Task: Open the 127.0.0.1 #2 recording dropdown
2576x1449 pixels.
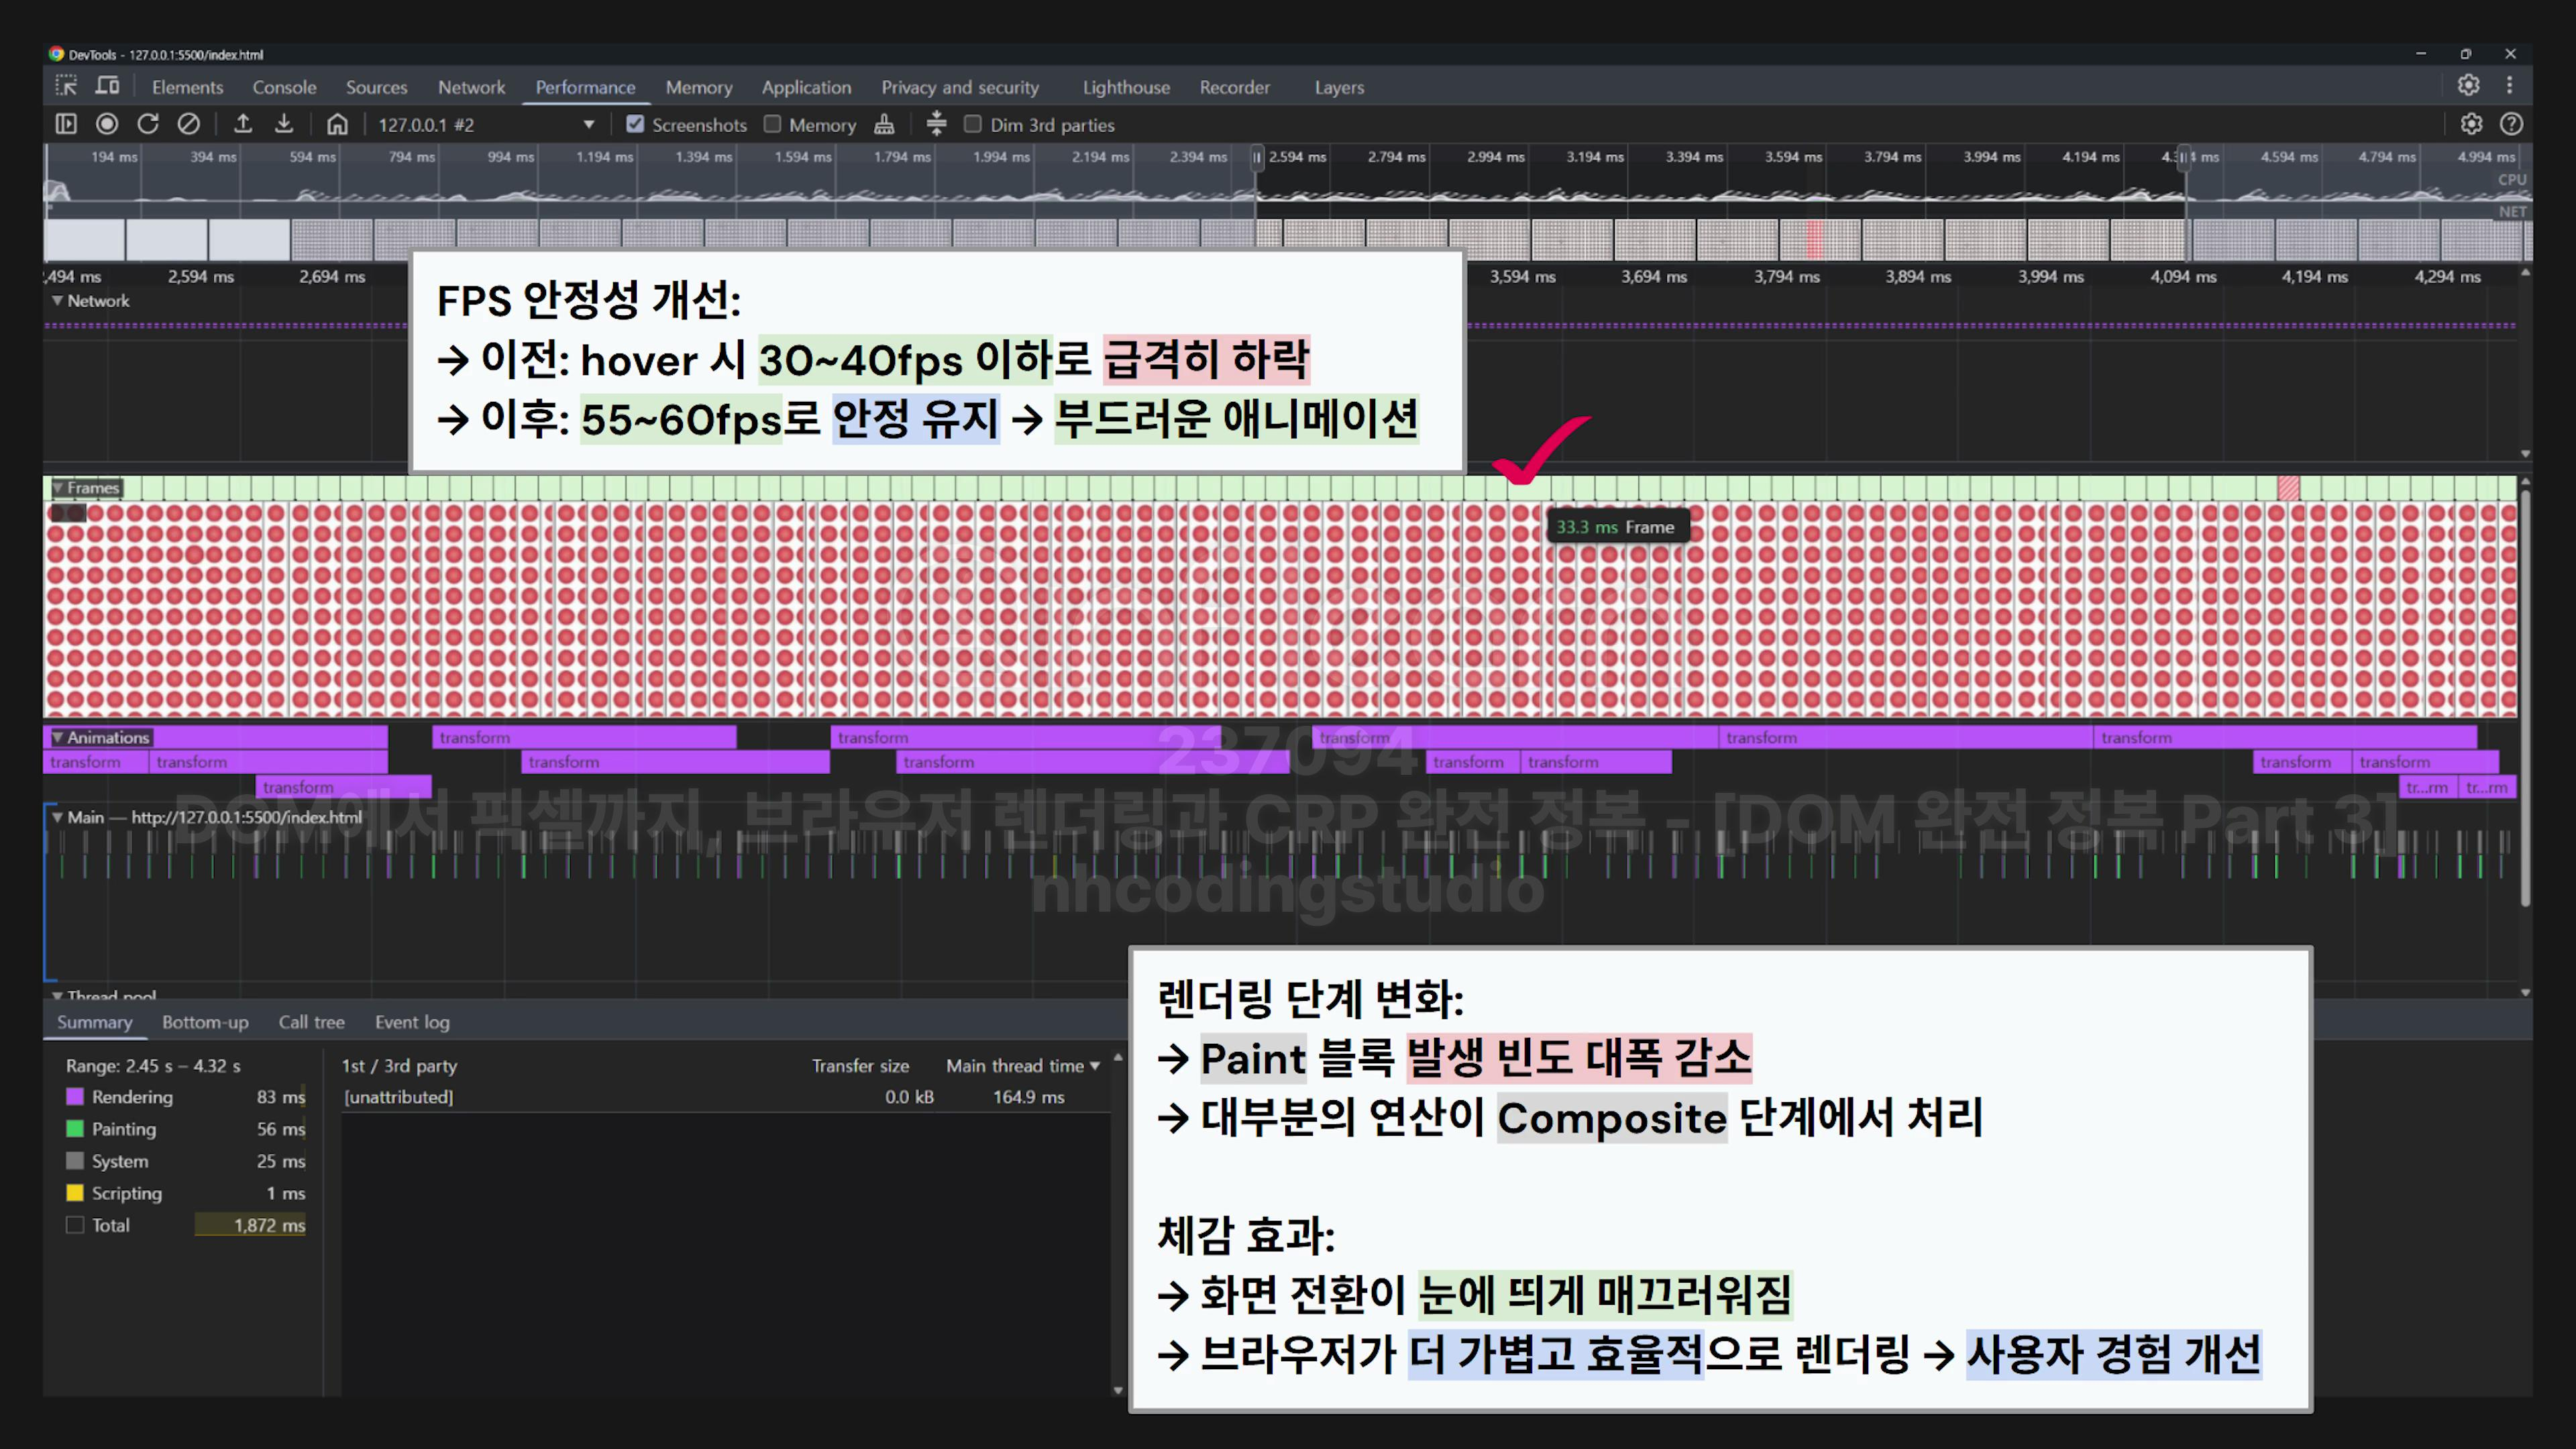Action: (x=588, y=124)
